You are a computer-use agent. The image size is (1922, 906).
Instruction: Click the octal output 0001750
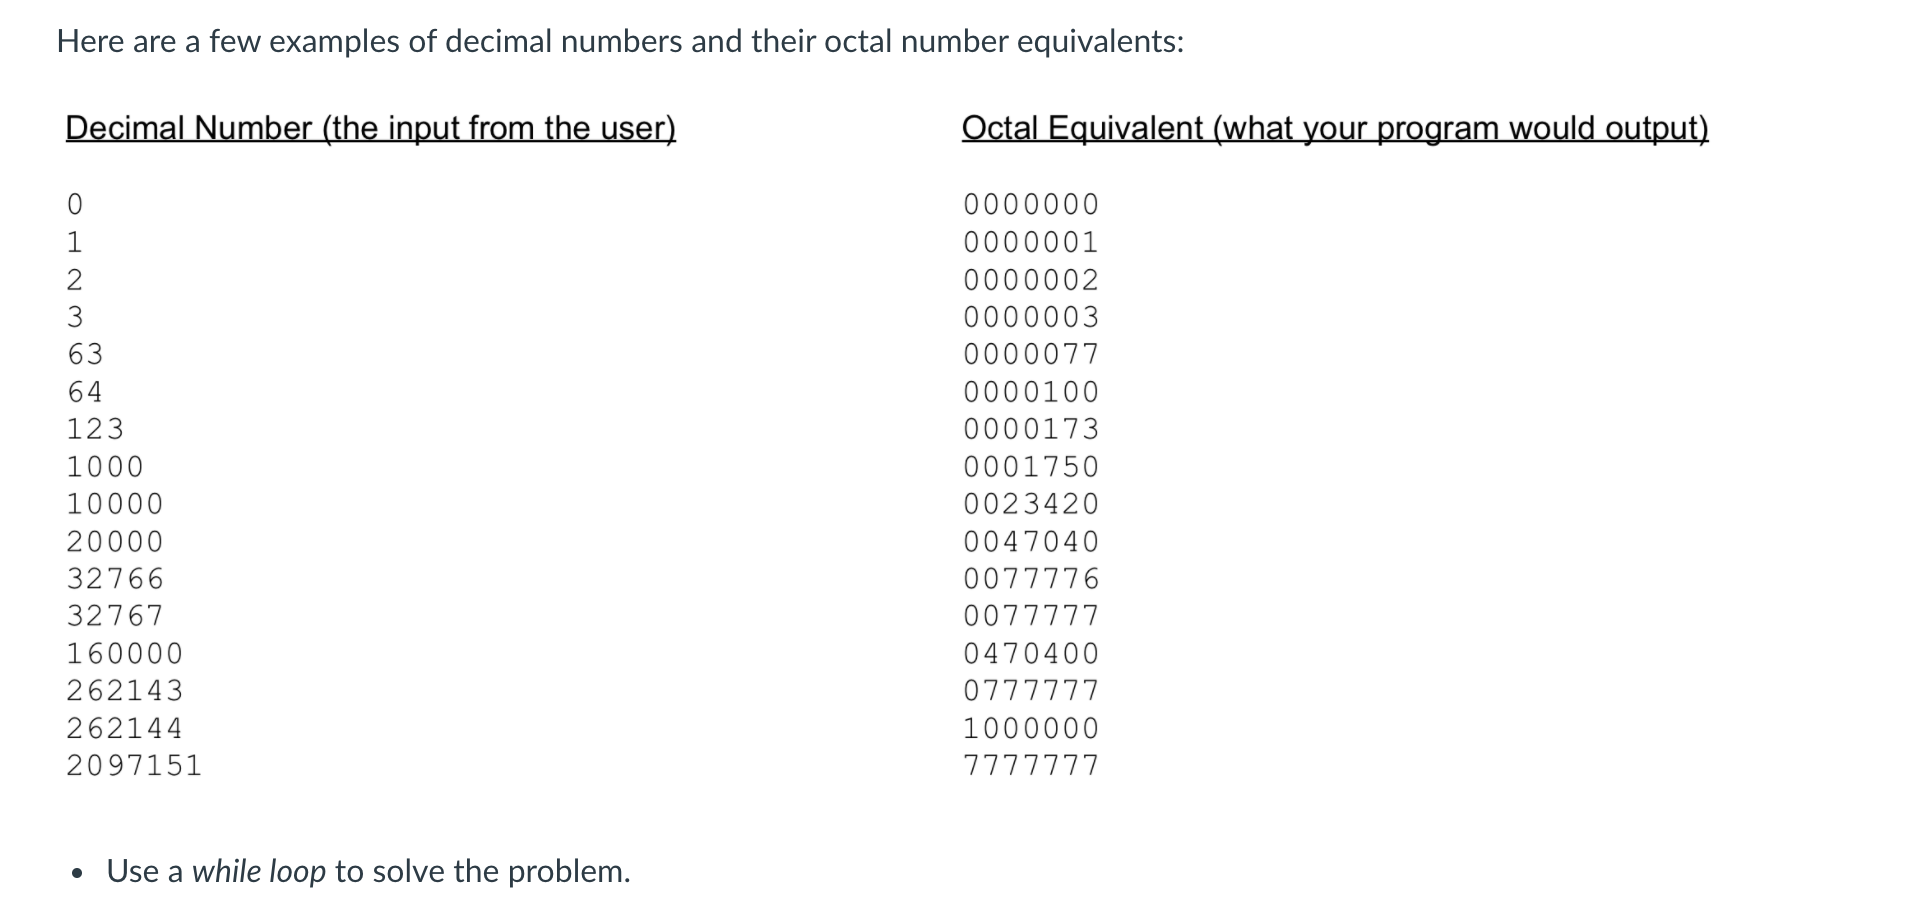1030,467
